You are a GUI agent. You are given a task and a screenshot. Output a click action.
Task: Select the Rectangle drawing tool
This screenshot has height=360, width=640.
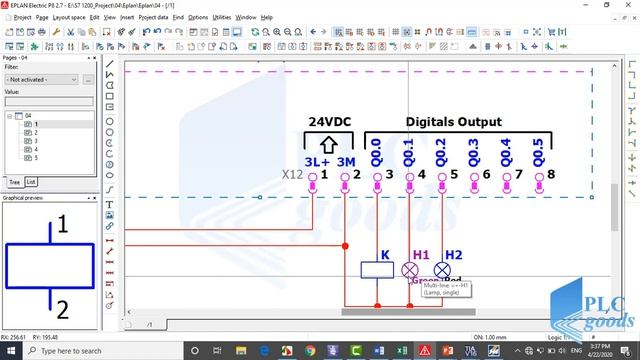(110, 96)
